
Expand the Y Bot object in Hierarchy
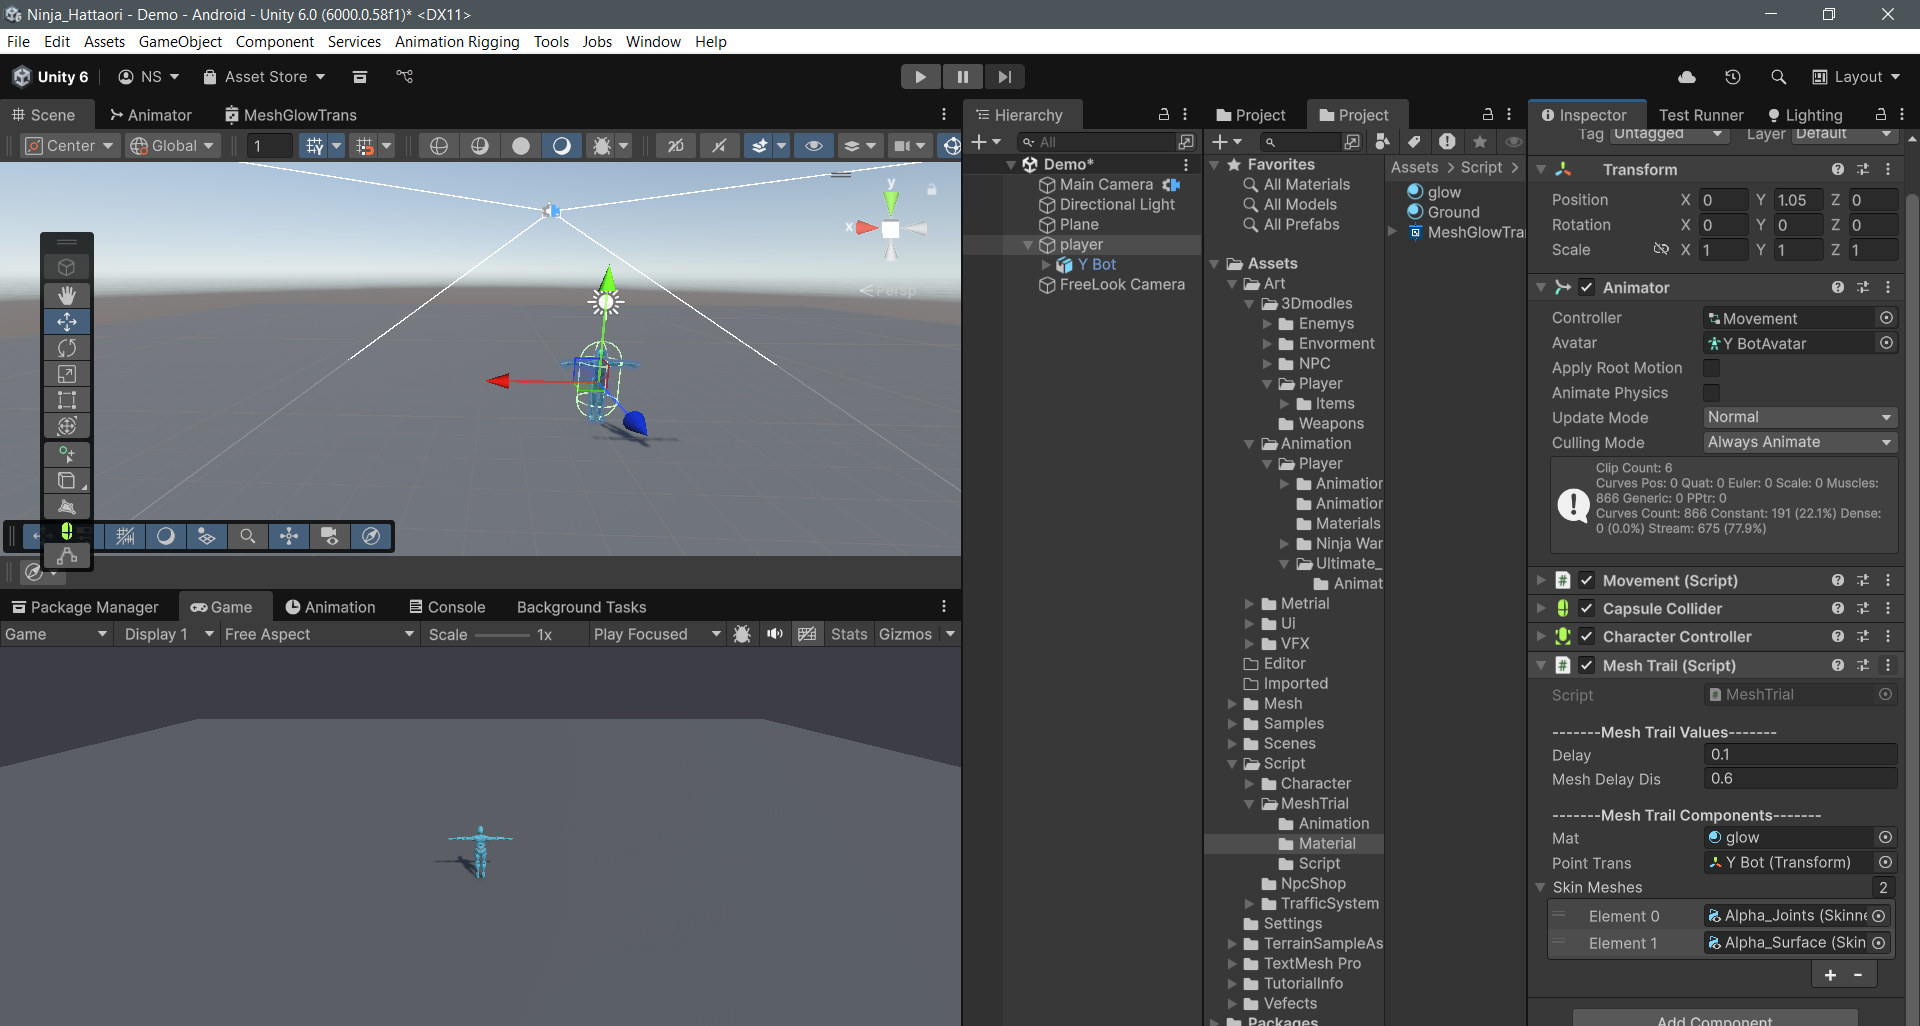[1047, 264]
